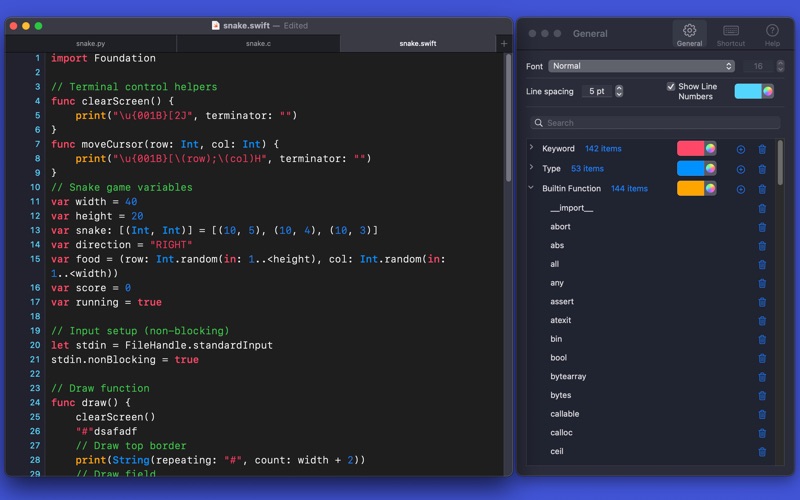Viewport: 800px width, 500px height.
Task: Open the Font dropdown showing Normal
Action: pos(641,66)
